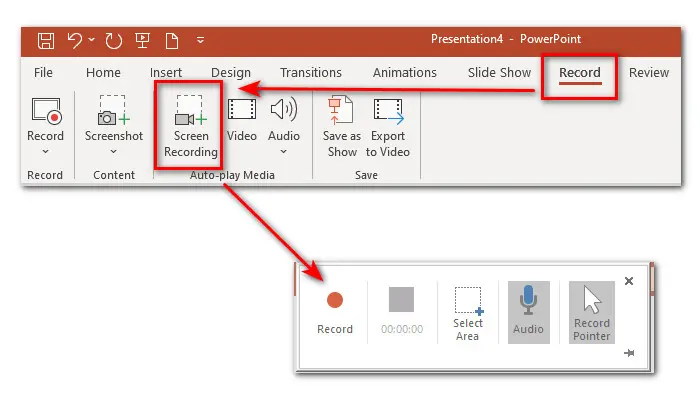This screenshot has width=700, height=407.
Task: Choose Select Area in recording dock
Action: tap(468, 313)
